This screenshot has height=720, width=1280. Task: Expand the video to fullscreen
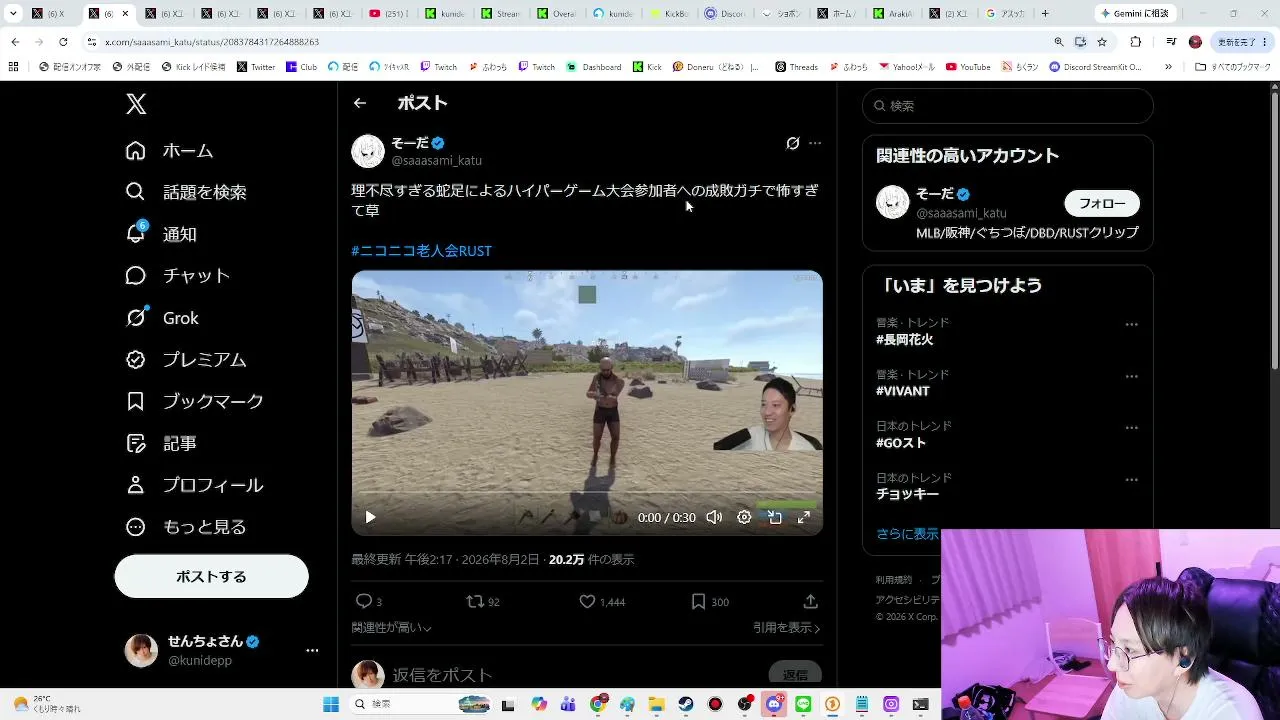(x=803, y=517)
